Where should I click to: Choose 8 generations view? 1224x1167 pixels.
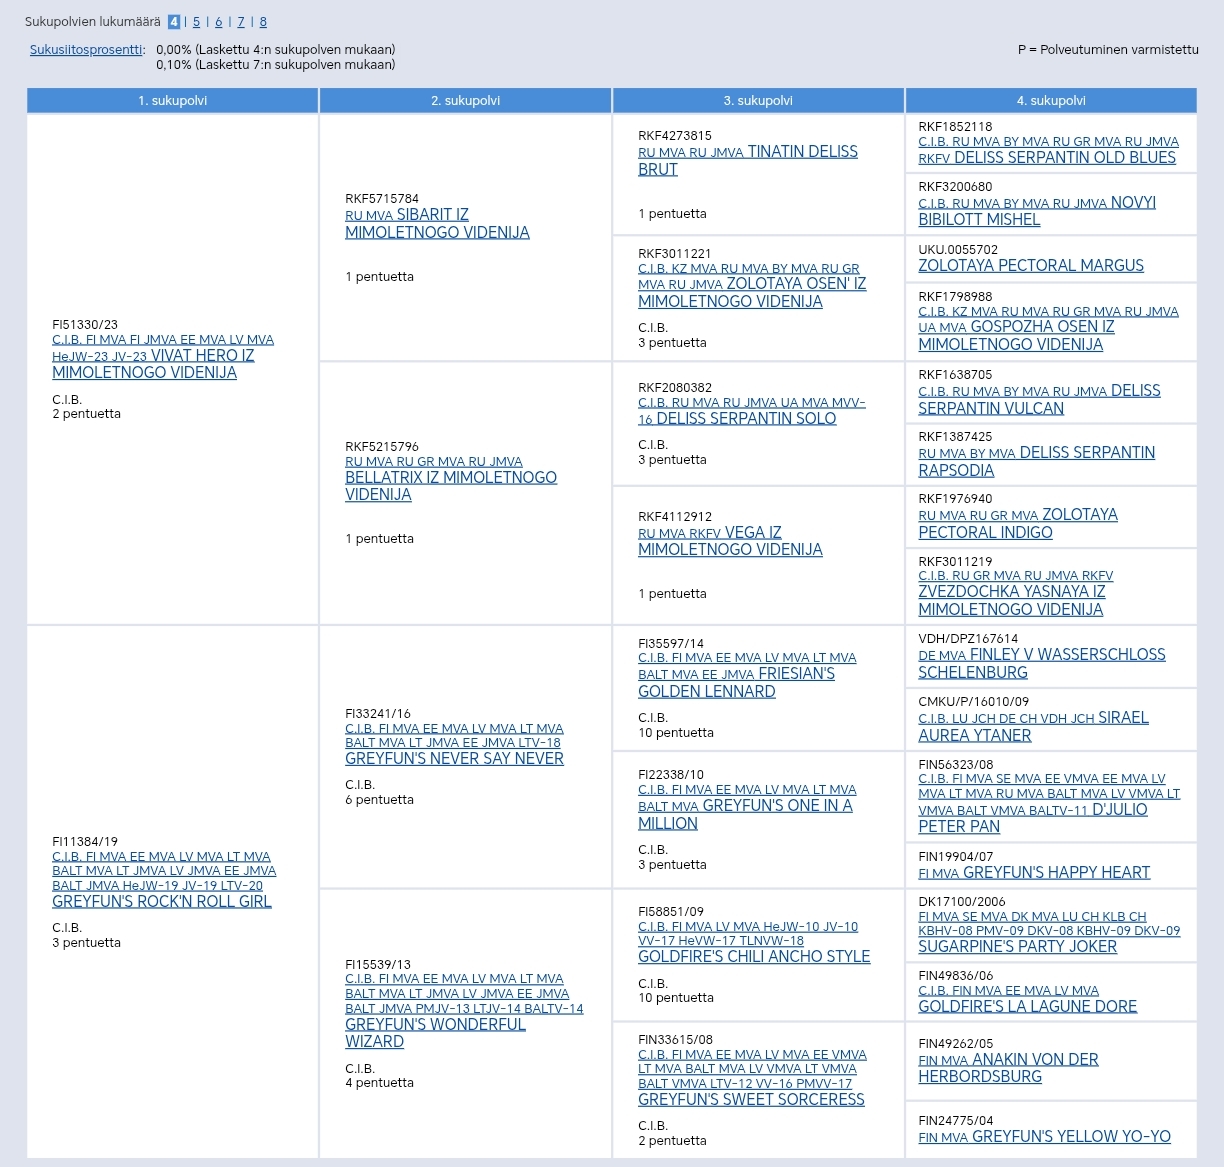(x=263, y=22)
